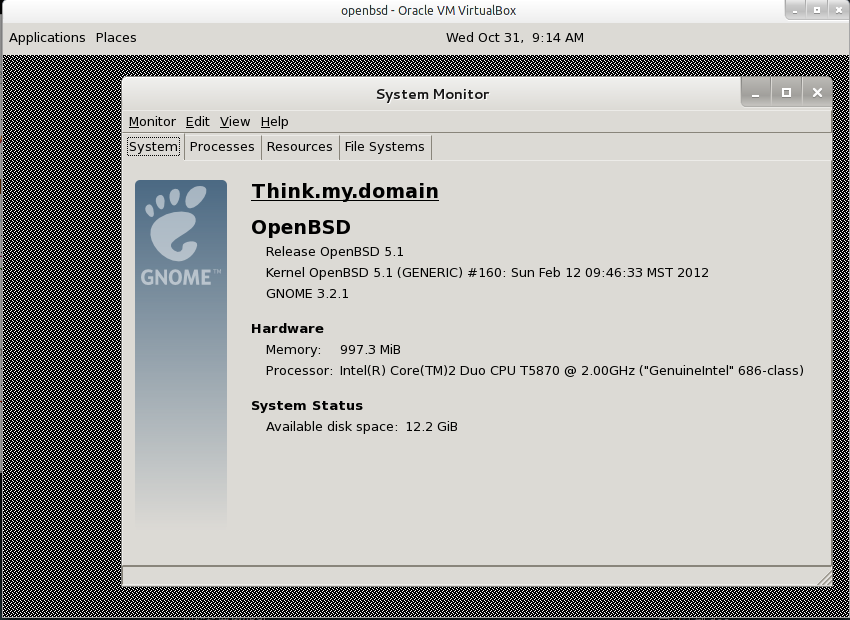
Task: Select the Intel Core2 Duo processor text
Action: 571,371
